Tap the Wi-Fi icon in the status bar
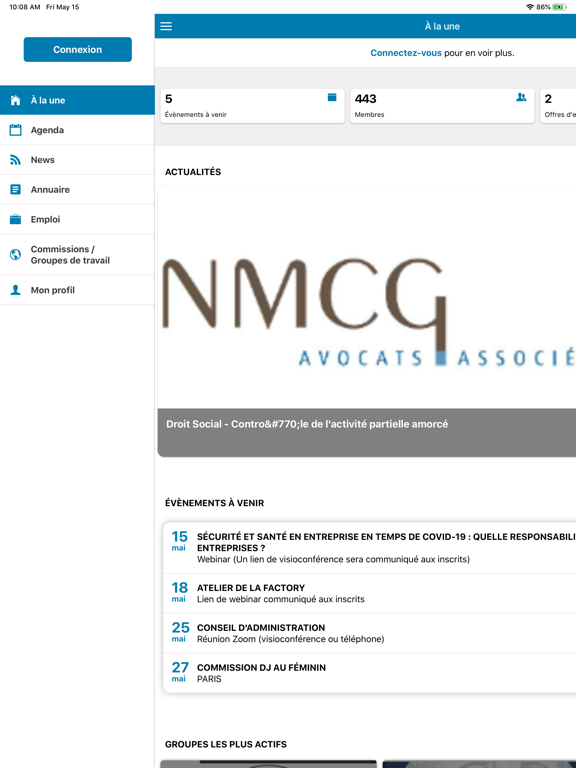This screenshot has width=576, height=768. click(x=530, y=7)
